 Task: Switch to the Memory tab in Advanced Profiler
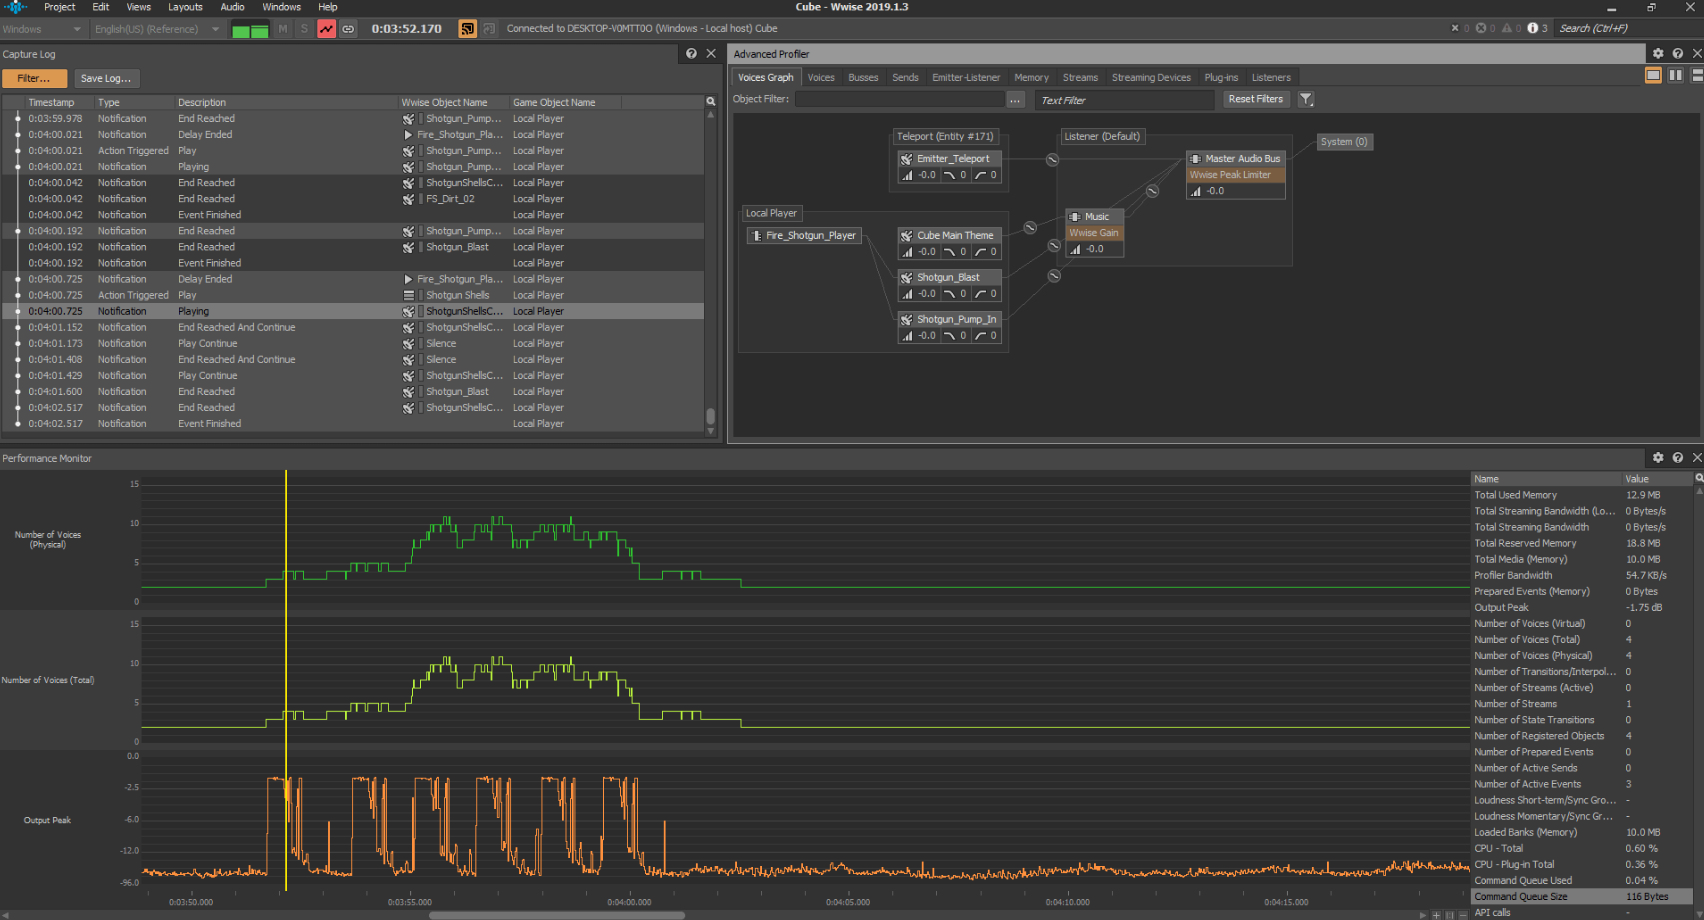point(1031,77)
